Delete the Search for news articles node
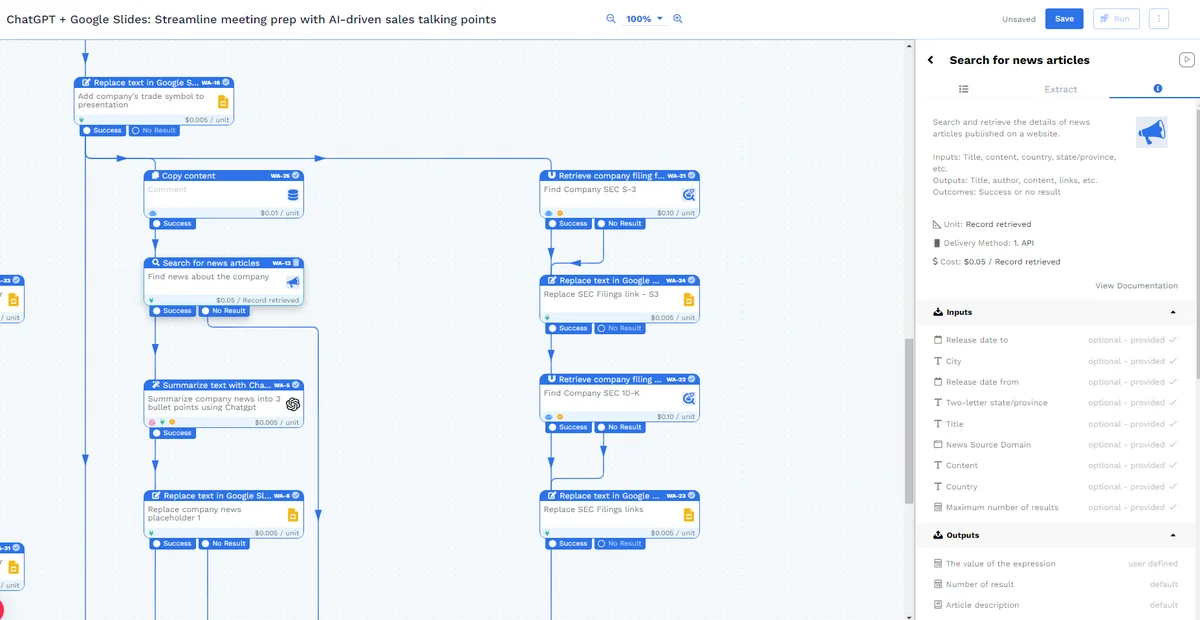This screenshot has width=1200, height=620. tap(297, 263)
